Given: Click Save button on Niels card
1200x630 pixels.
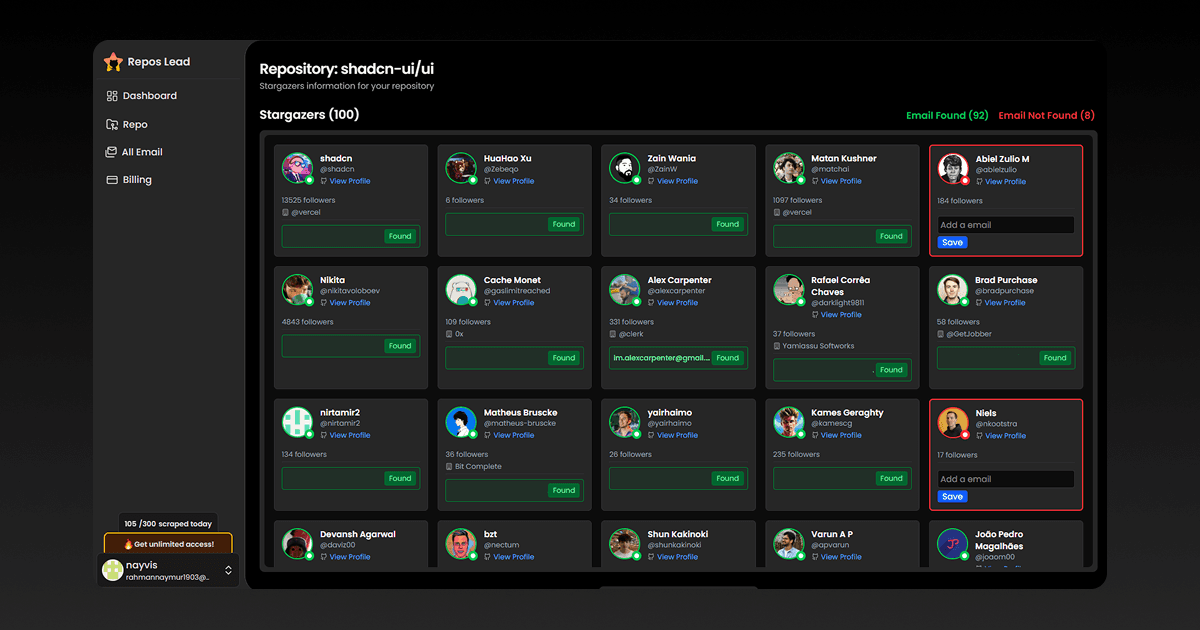Looking at the screenshot, I should (x=952, y=496).
